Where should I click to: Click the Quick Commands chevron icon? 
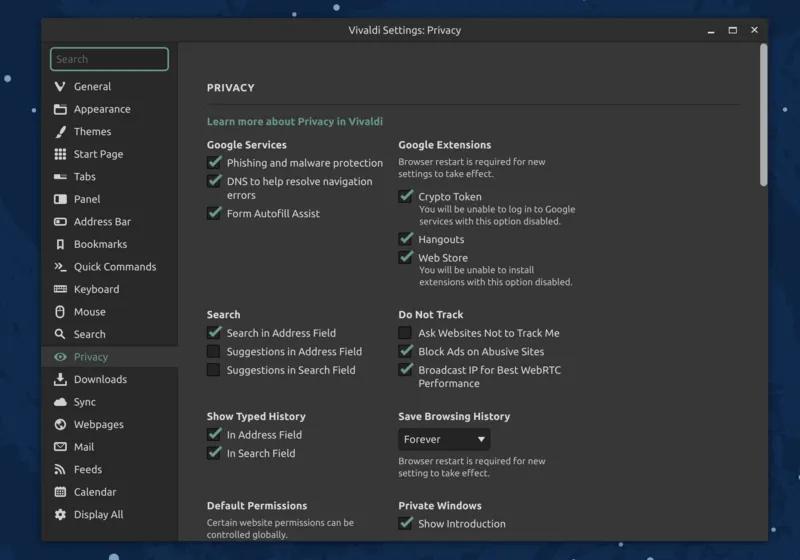pos(60,267)
